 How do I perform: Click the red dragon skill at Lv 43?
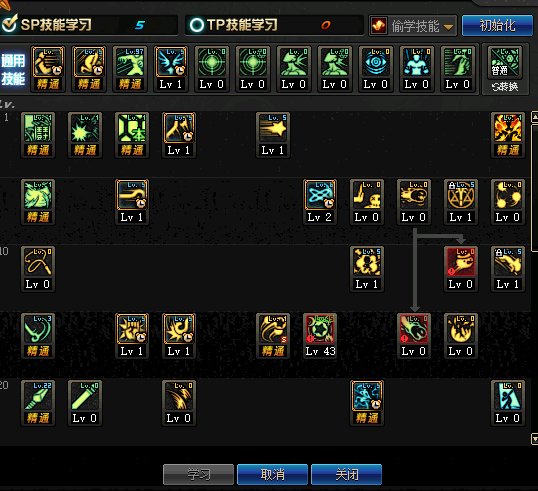point(320,329)
